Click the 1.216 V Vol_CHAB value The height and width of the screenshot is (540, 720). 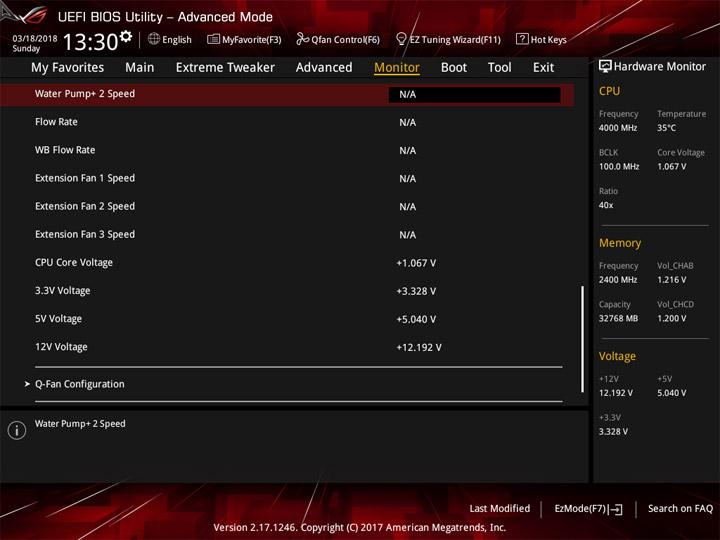click(x=671, y=280)
